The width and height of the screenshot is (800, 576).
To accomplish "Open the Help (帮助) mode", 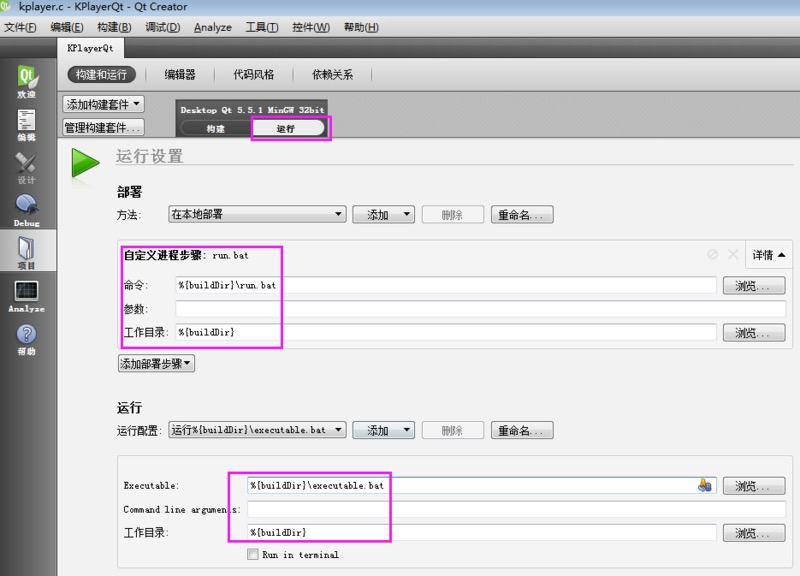I will [27, 340].
